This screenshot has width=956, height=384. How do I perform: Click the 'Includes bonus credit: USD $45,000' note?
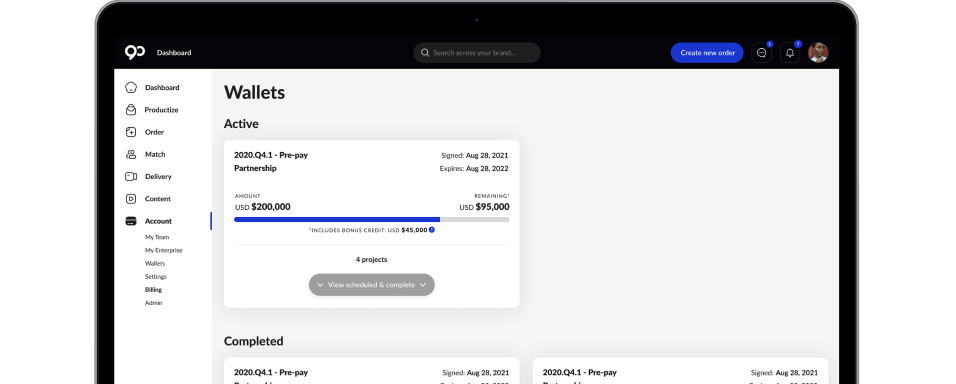click(368, 230)
